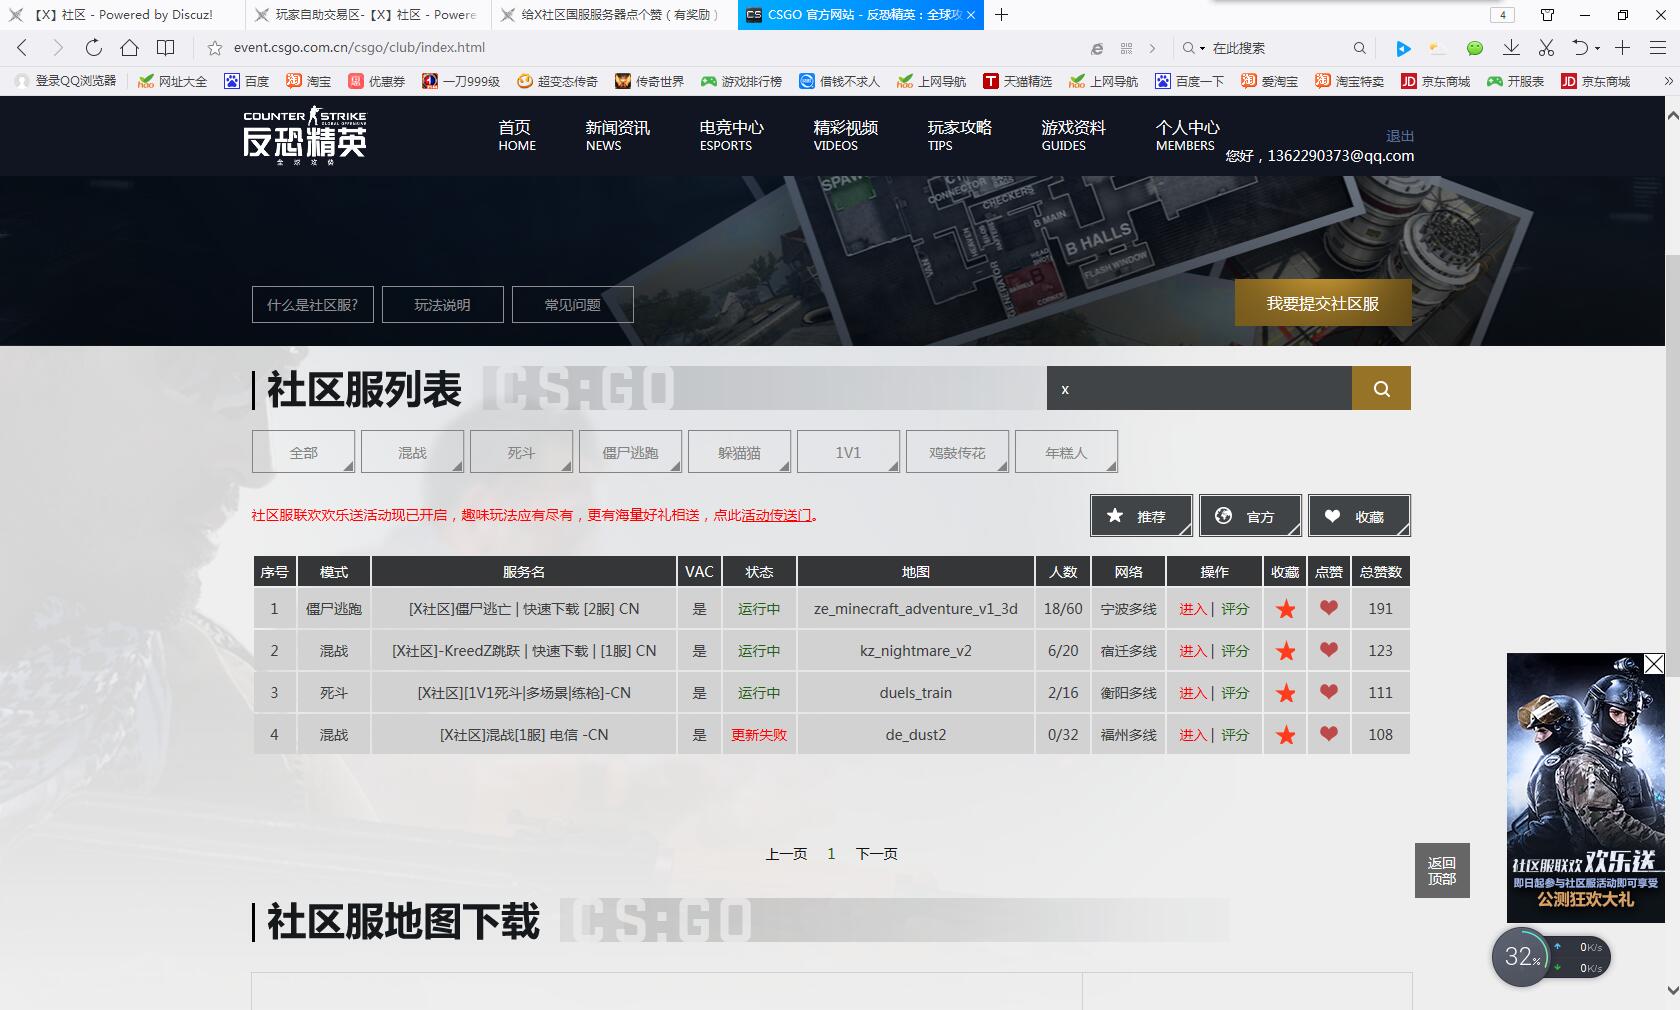
Task: Like the kz_nightmare_v2 server with heart
Action: point(1328,650)
